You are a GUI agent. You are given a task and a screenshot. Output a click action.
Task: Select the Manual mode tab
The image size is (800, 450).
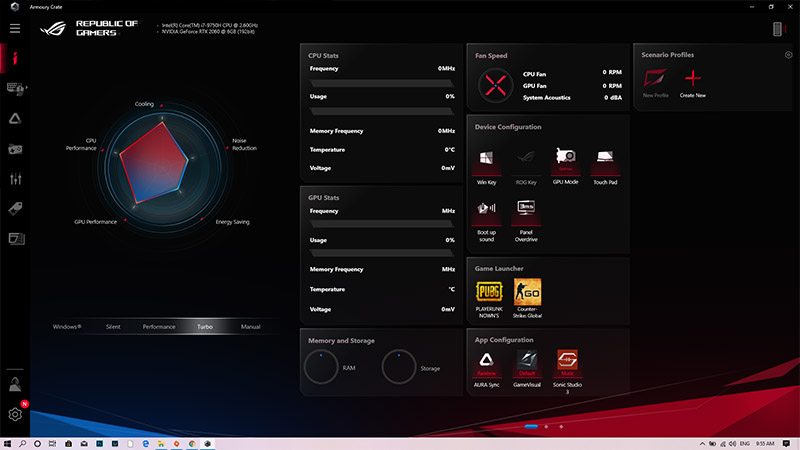(250, 327)
